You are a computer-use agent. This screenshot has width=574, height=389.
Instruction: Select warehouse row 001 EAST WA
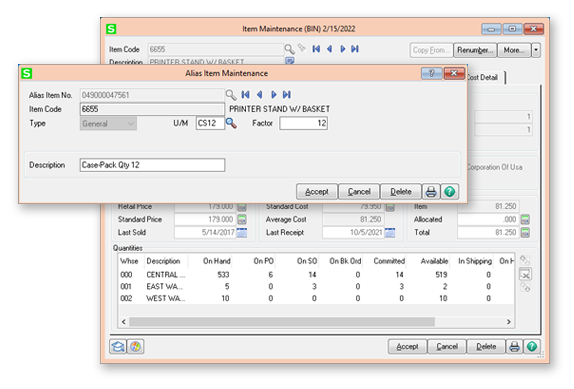(x=316, y=287)
